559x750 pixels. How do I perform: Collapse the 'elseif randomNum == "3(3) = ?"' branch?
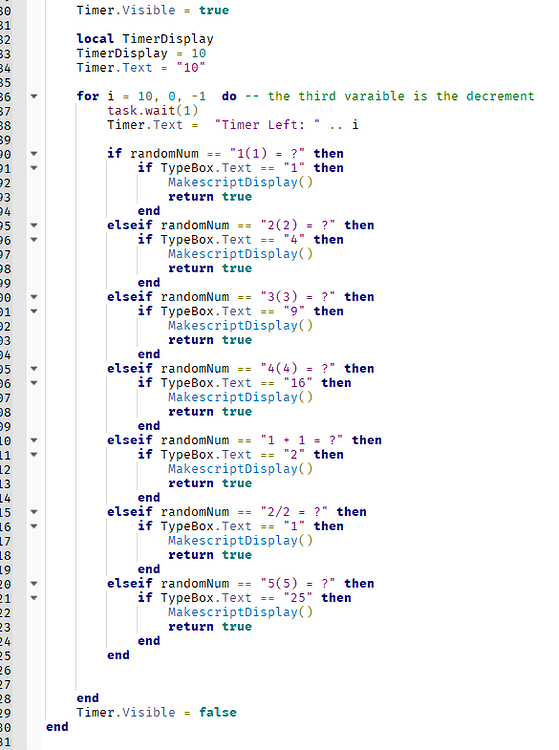[x=34, y=297]
